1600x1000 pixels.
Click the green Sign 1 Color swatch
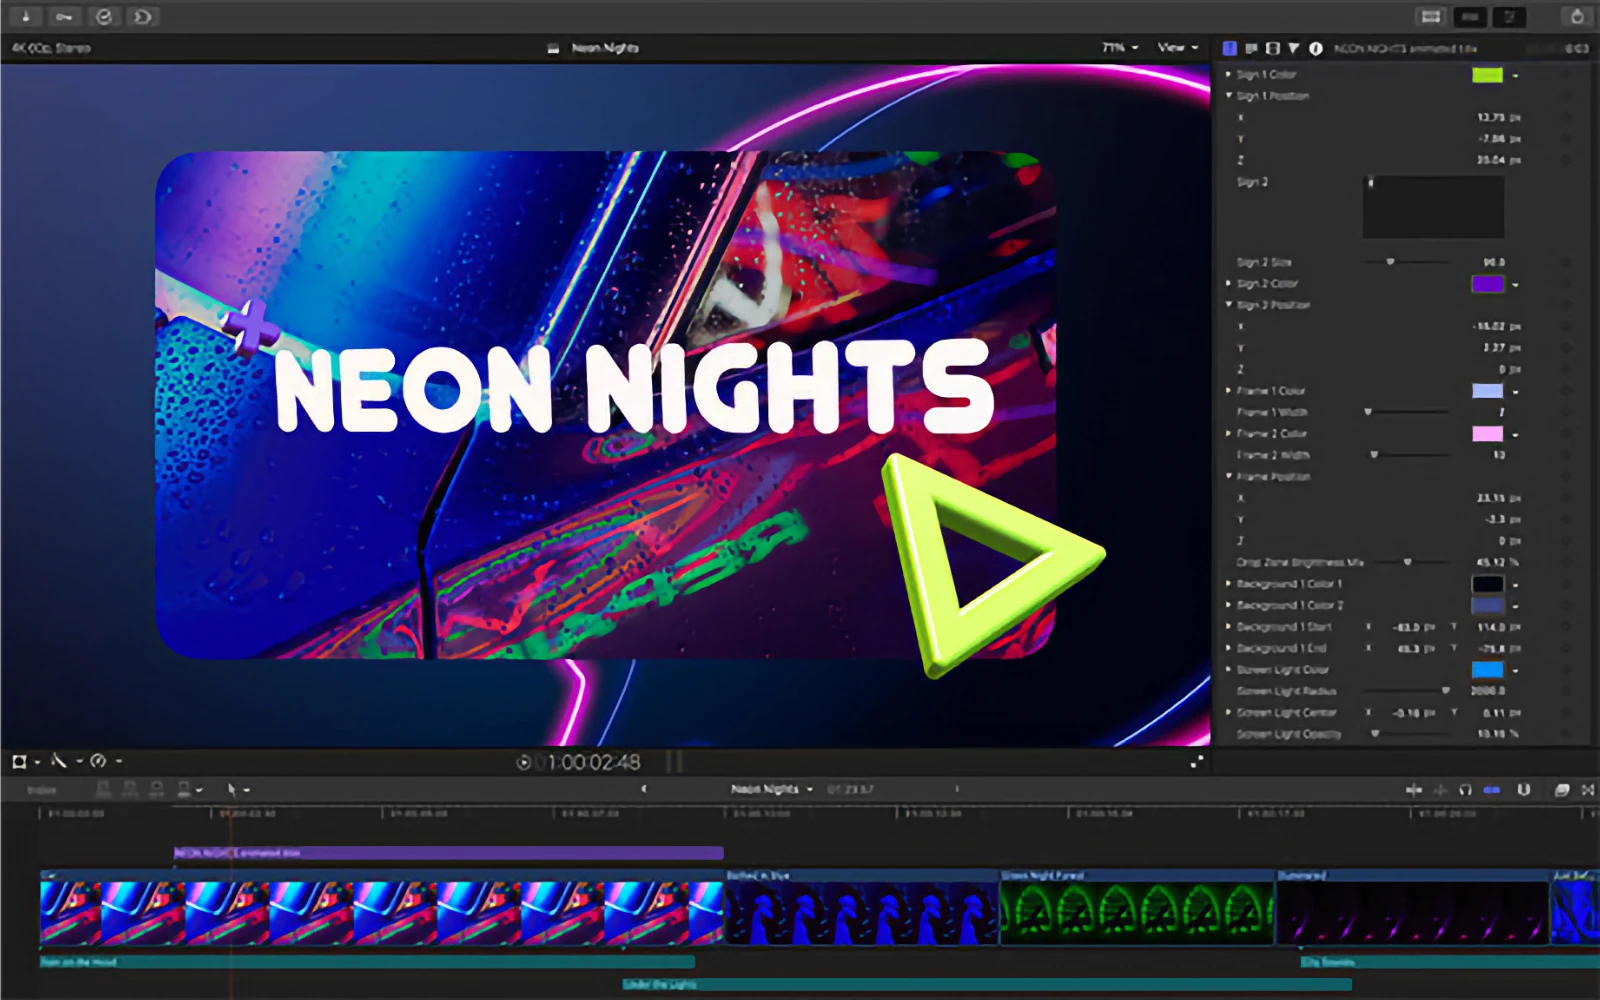click(1487, 75)
